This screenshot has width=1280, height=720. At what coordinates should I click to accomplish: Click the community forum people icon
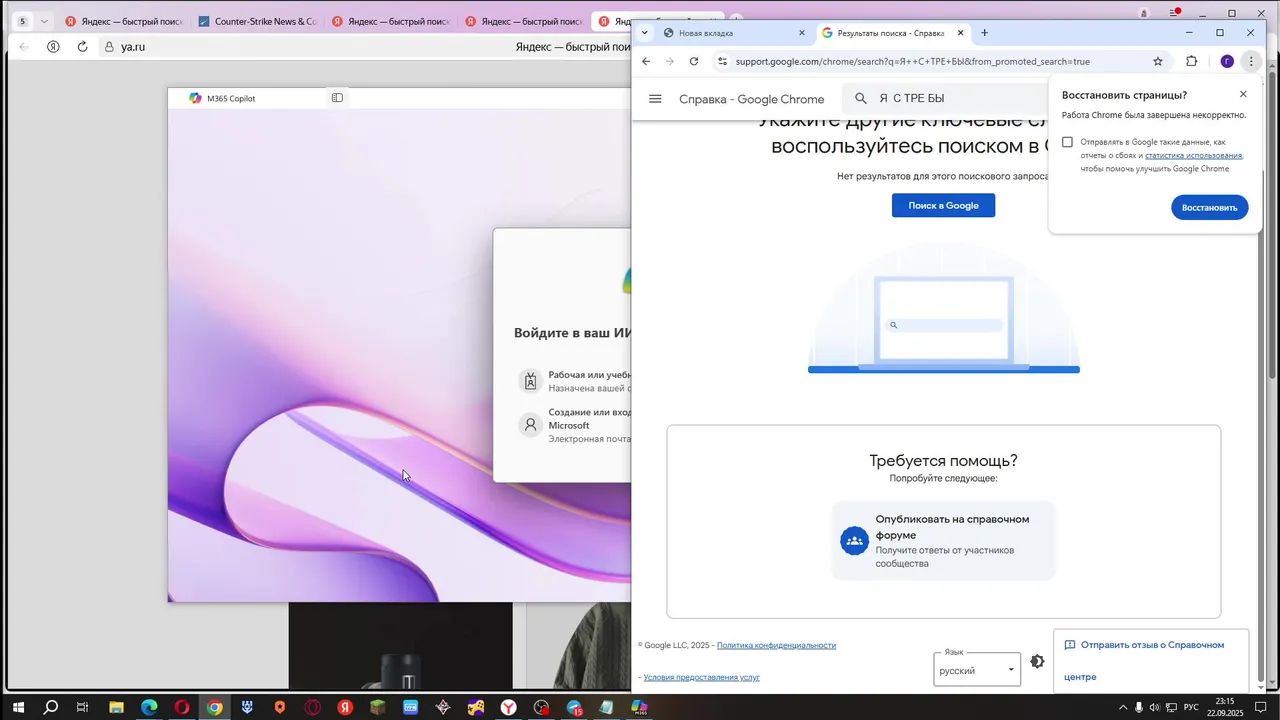tap(854, 541)
